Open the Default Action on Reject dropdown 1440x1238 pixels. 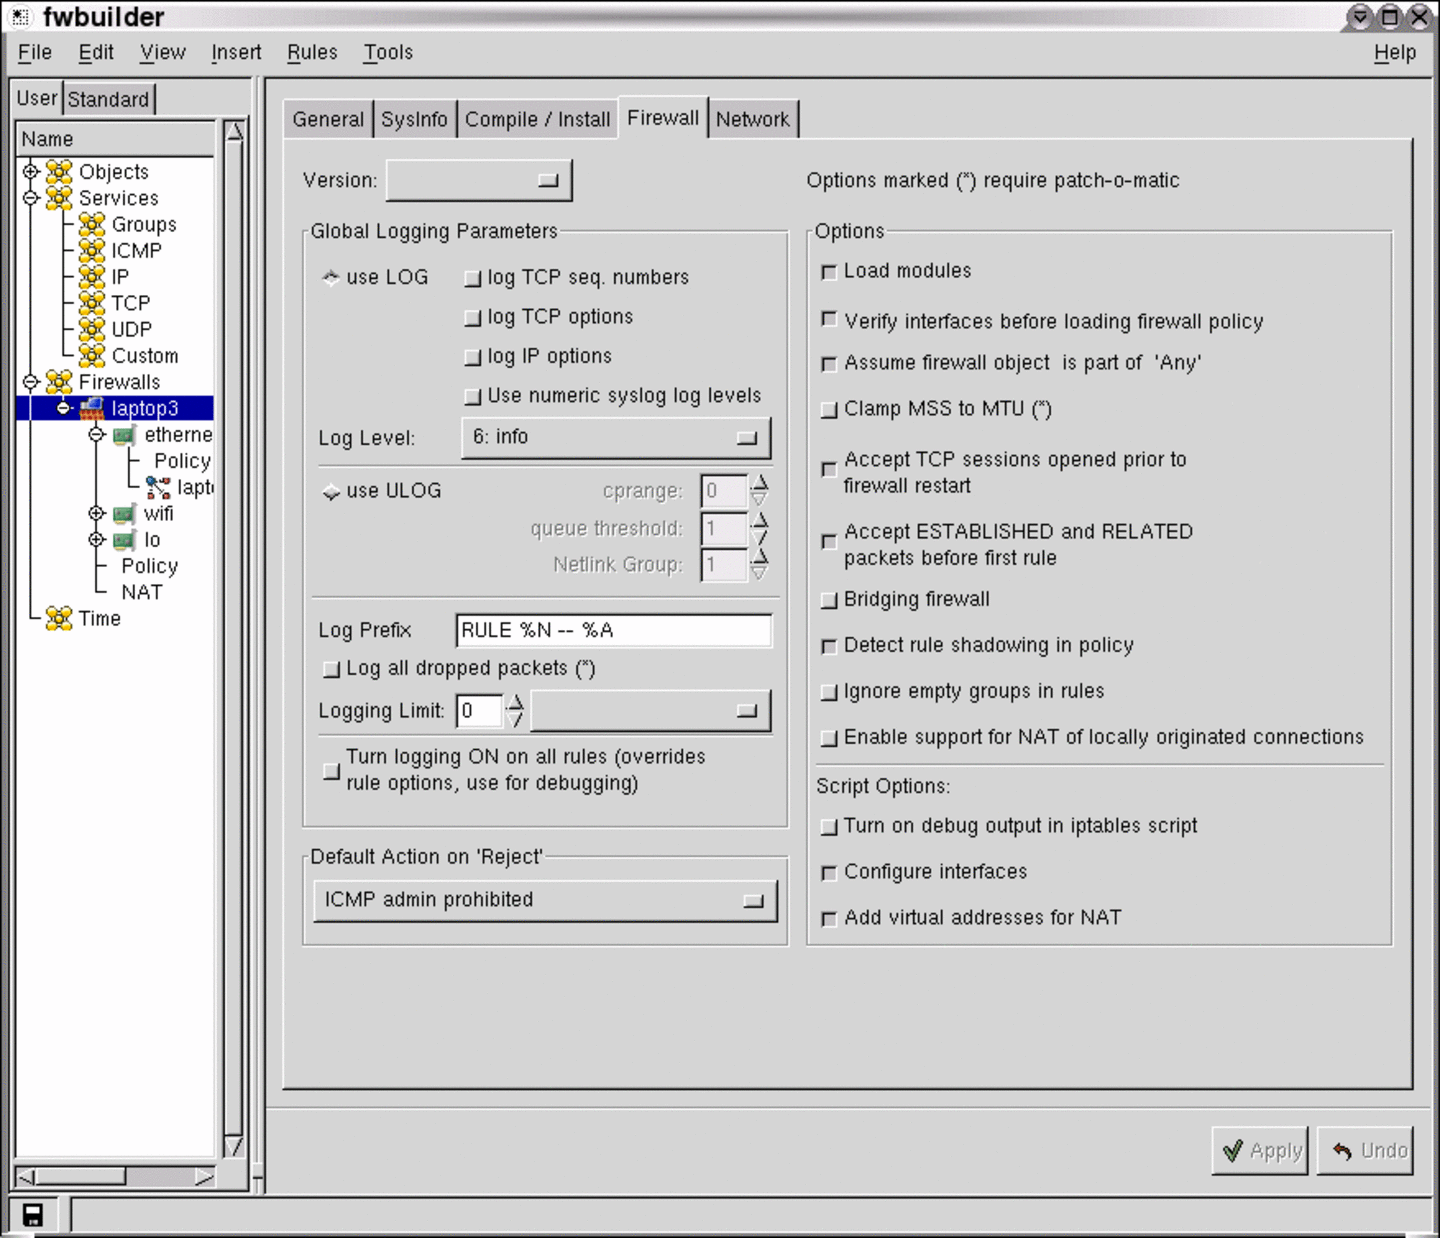click(544, 900)
